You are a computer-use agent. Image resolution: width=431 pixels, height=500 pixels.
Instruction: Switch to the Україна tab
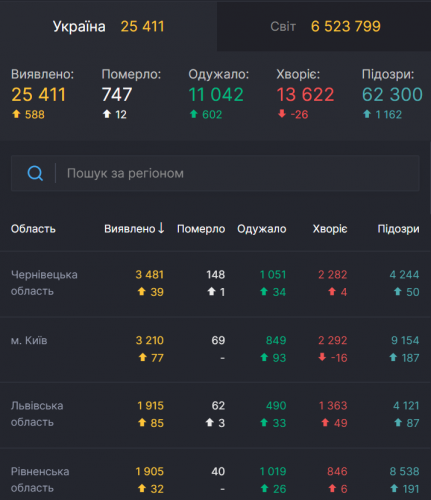click(x=109, y=26)
